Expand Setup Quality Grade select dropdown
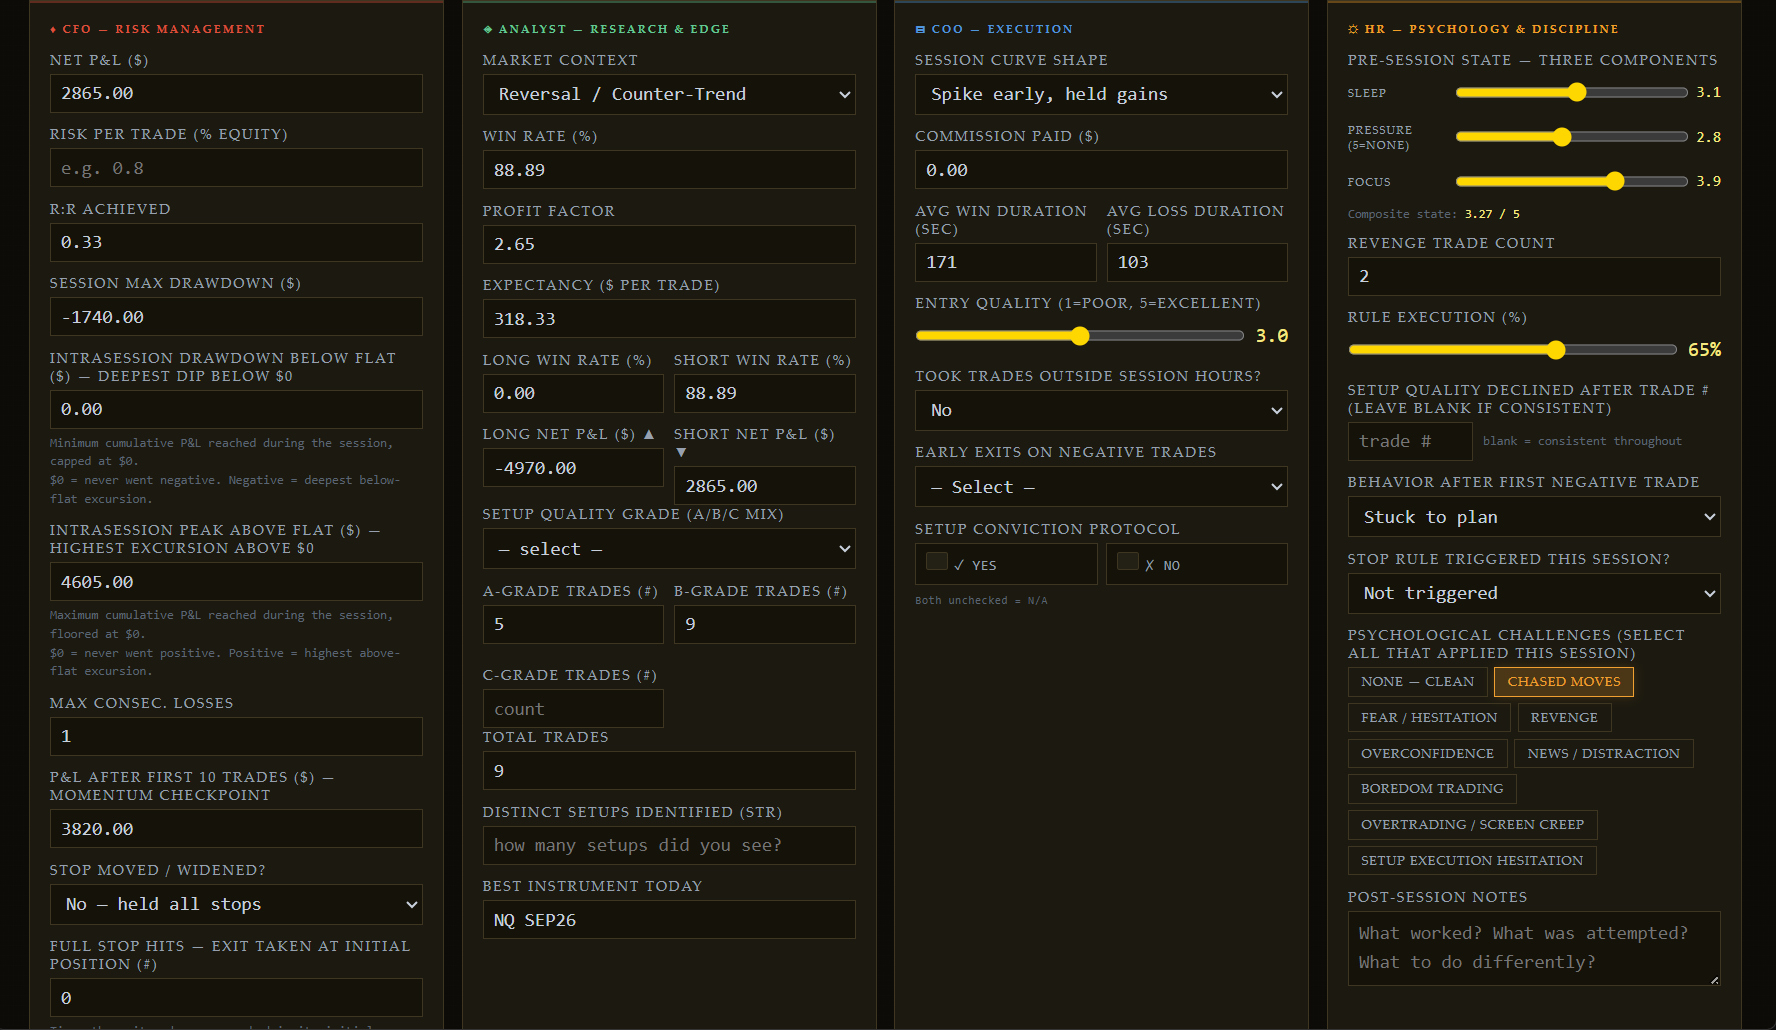This screenshot has height=1030, width=1776. (668, 549)
